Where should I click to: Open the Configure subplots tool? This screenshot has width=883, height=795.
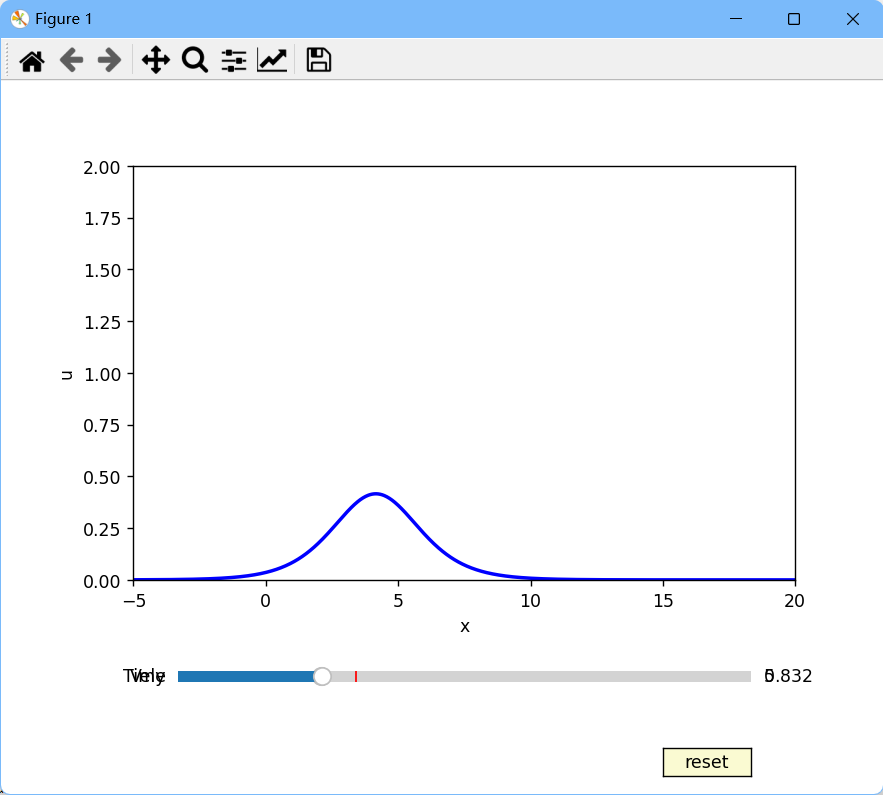coord(233,61)
